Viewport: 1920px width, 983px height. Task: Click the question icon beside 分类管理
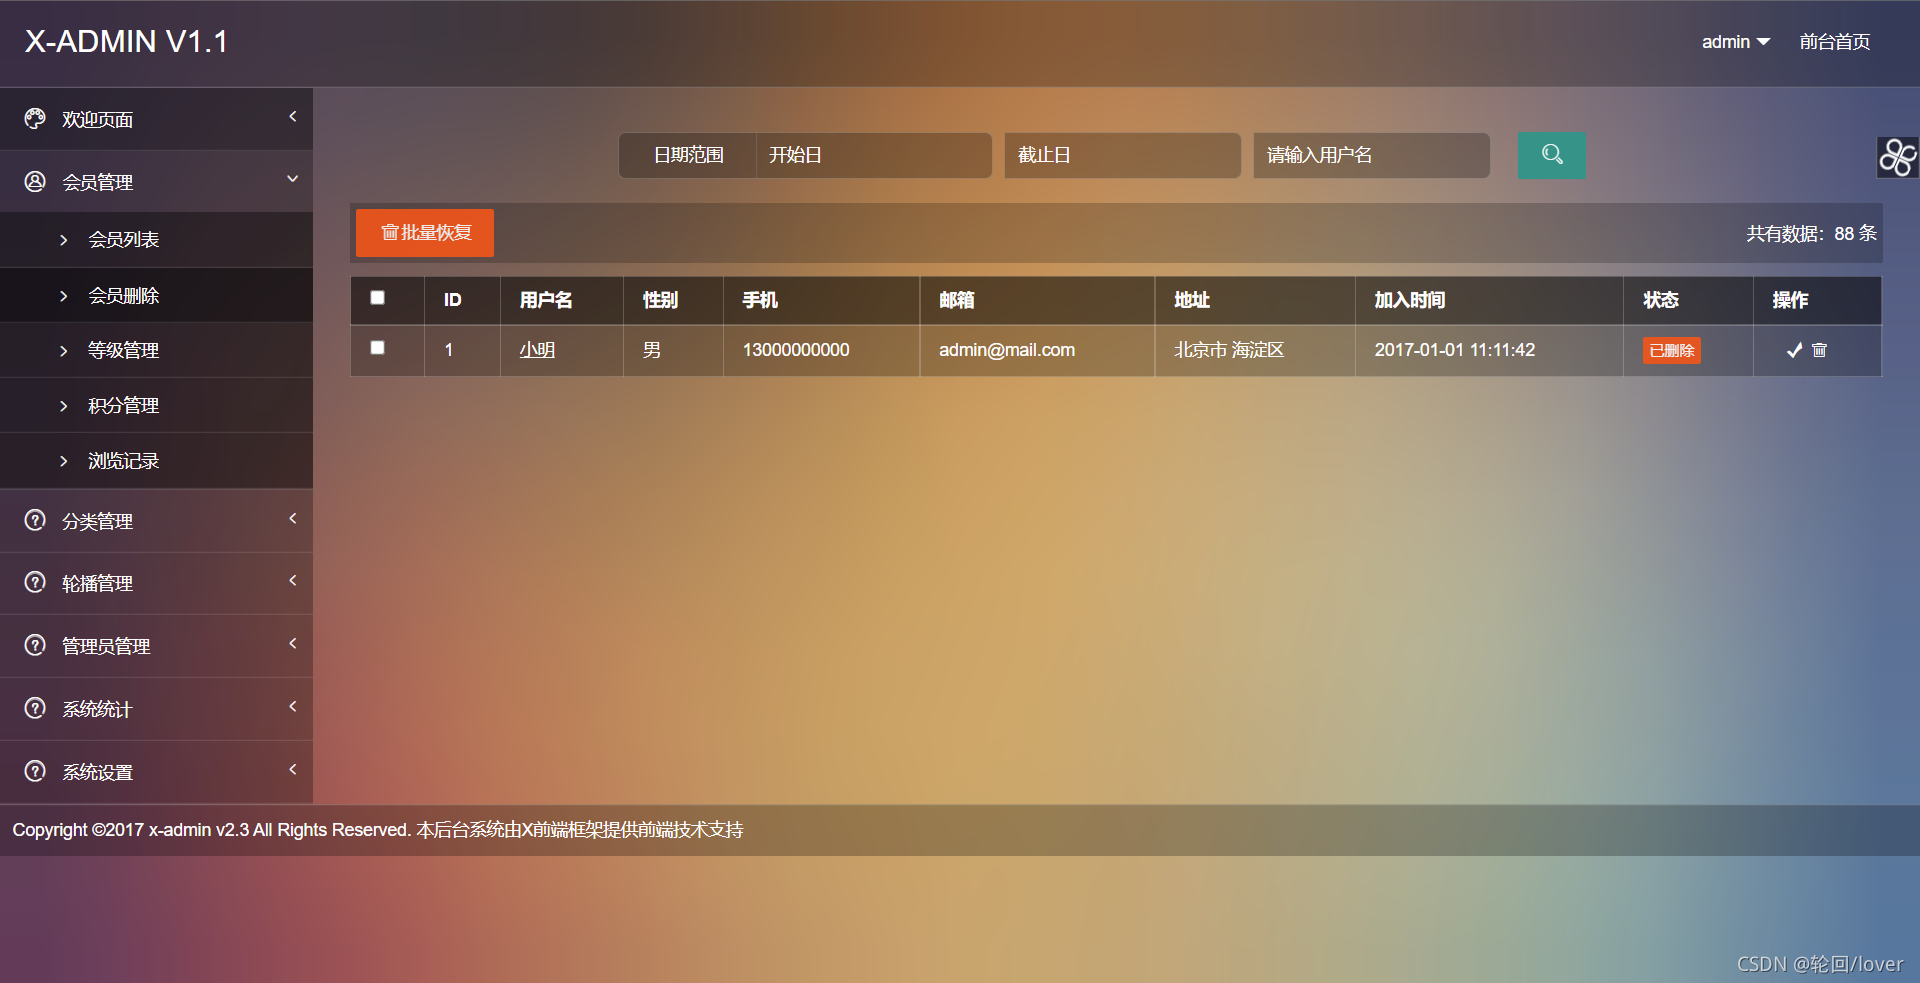pos(35,520)
